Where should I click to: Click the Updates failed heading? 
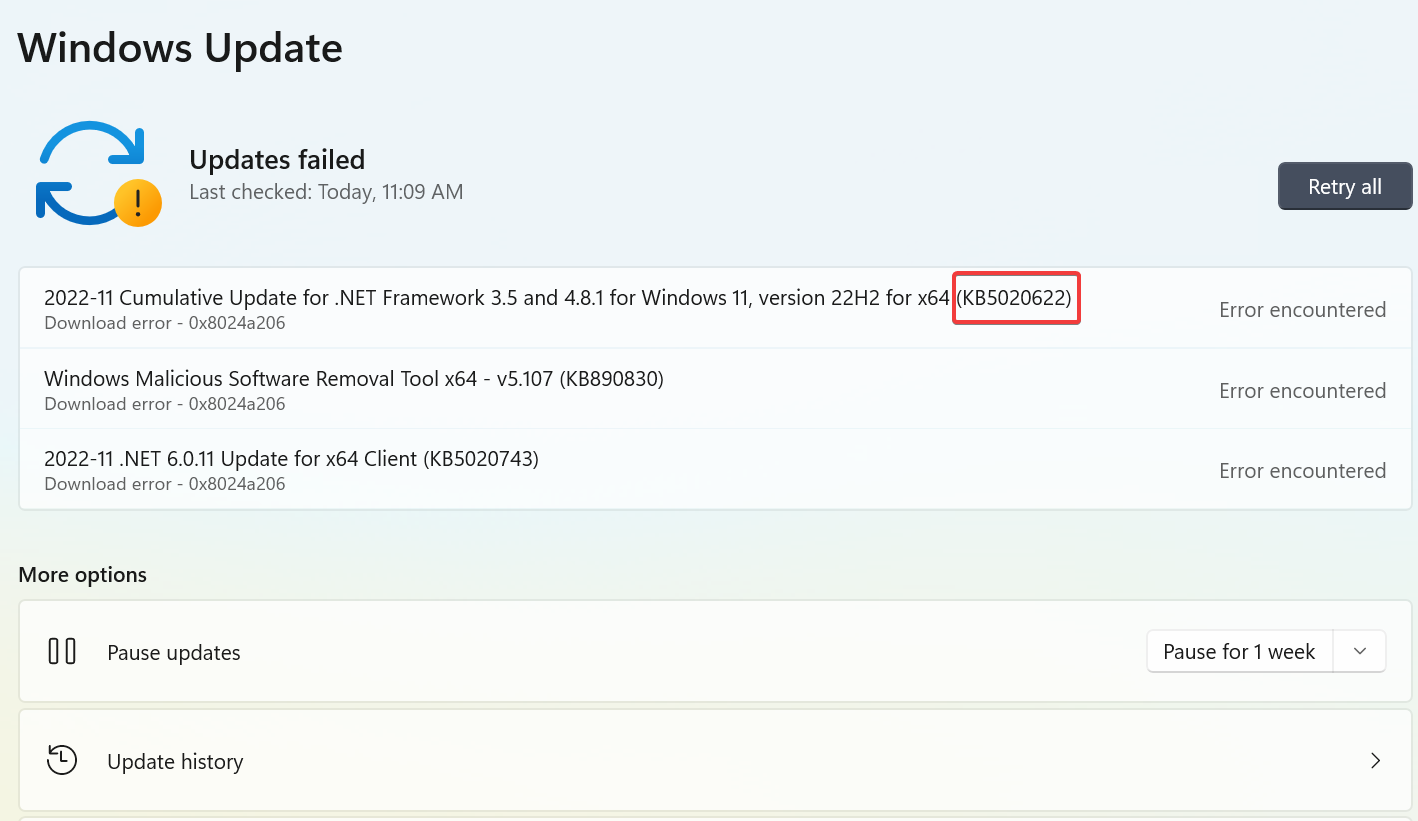coord(277,160)
